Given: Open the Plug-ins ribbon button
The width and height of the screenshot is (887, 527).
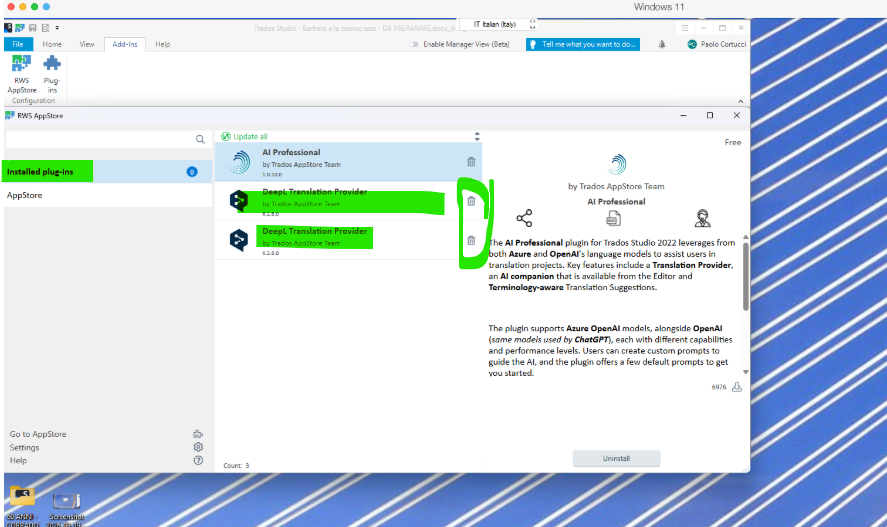Looking at the screenshot, I should [51, 74].
